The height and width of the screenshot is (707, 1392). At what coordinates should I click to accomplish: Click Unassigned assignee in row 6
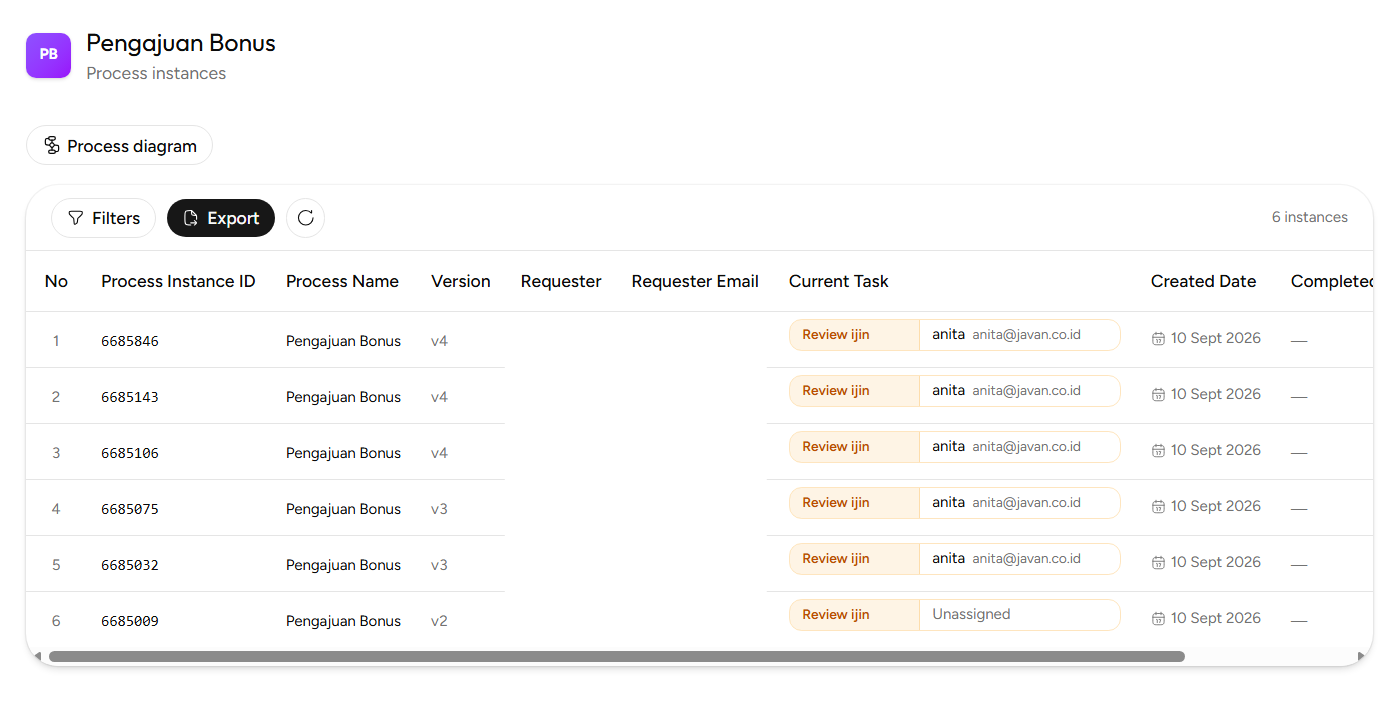(x=971, y=614)
